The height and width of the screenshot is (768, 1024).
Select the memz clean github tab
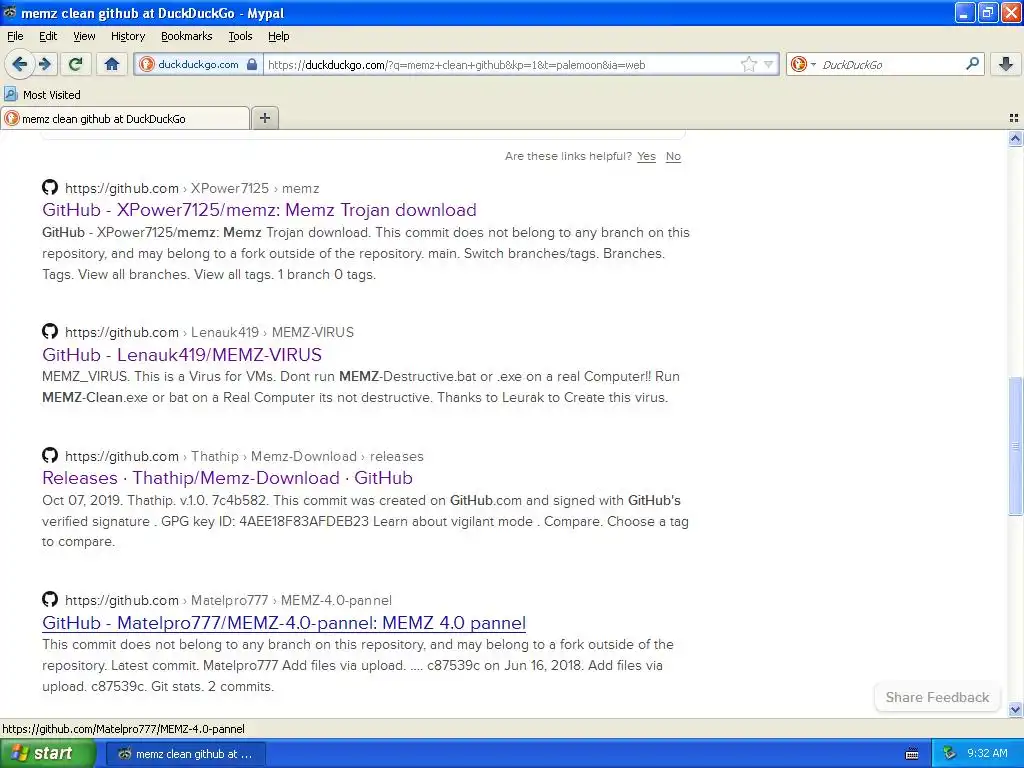pyautogui.click(x=125, y=118)
